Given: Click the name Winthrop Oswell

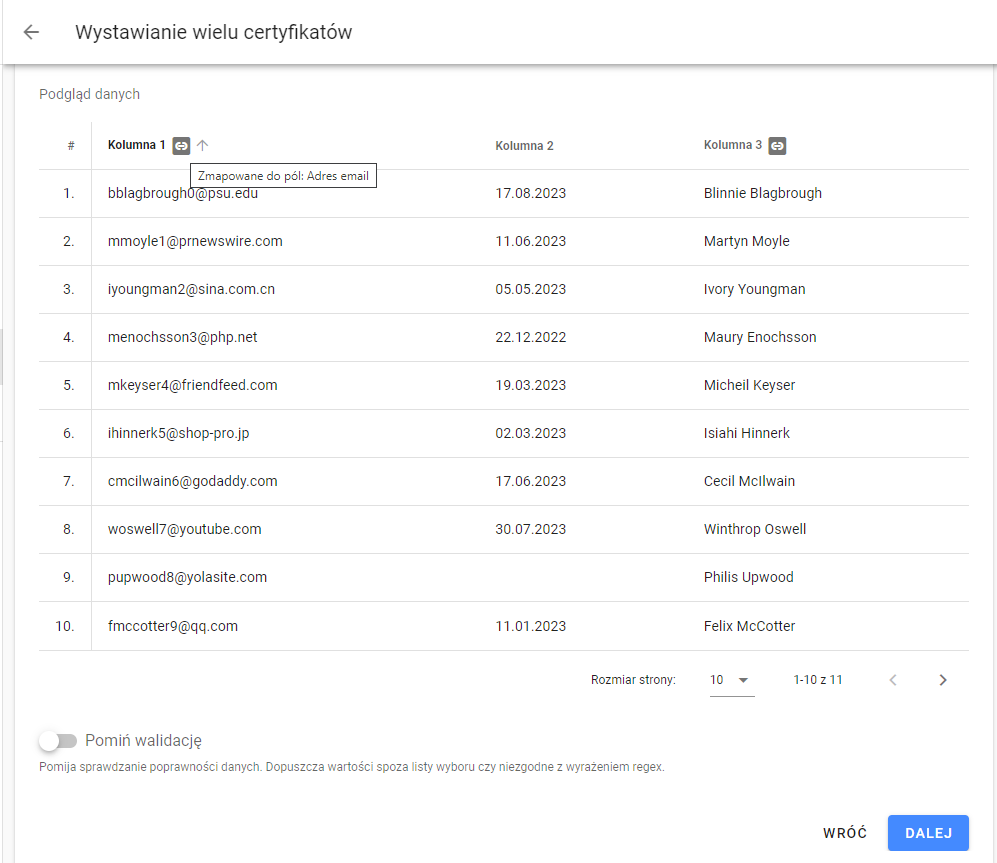Looking at the screenshot, I should (x=755, y=529).
